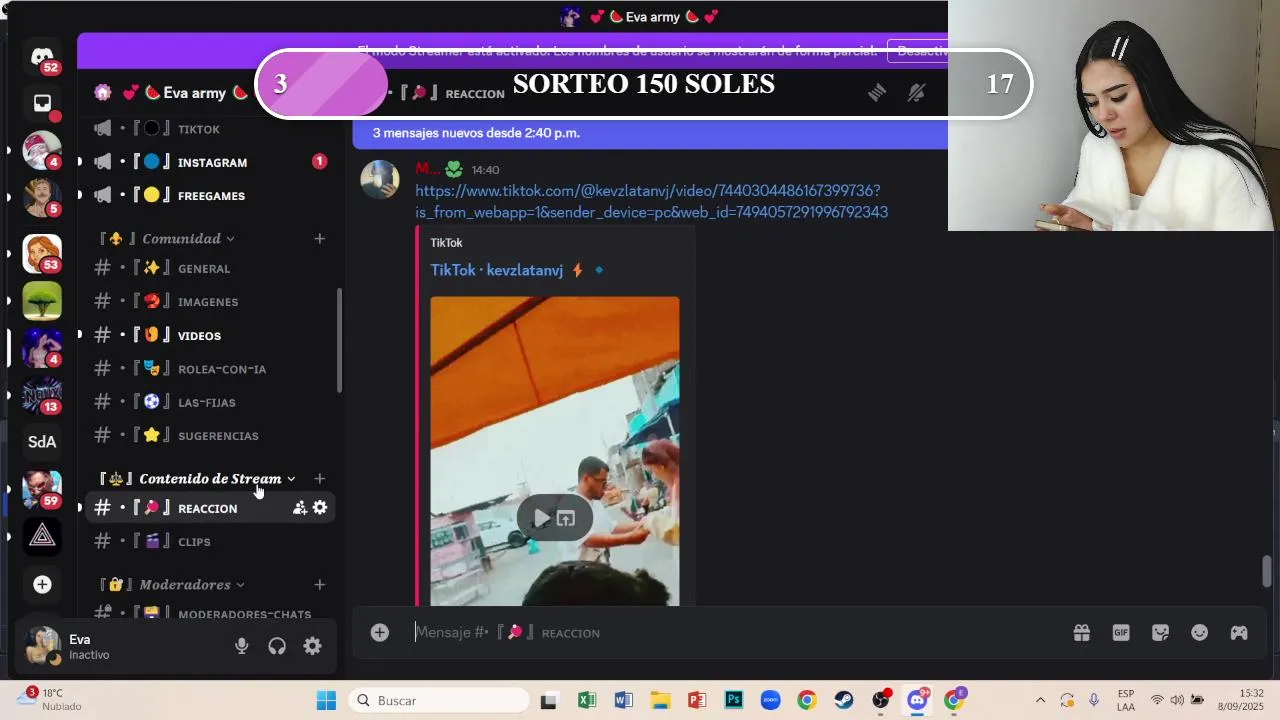Send a gift using the gift icon
The image size is (1280, 720).
[x=1081, y=632]
